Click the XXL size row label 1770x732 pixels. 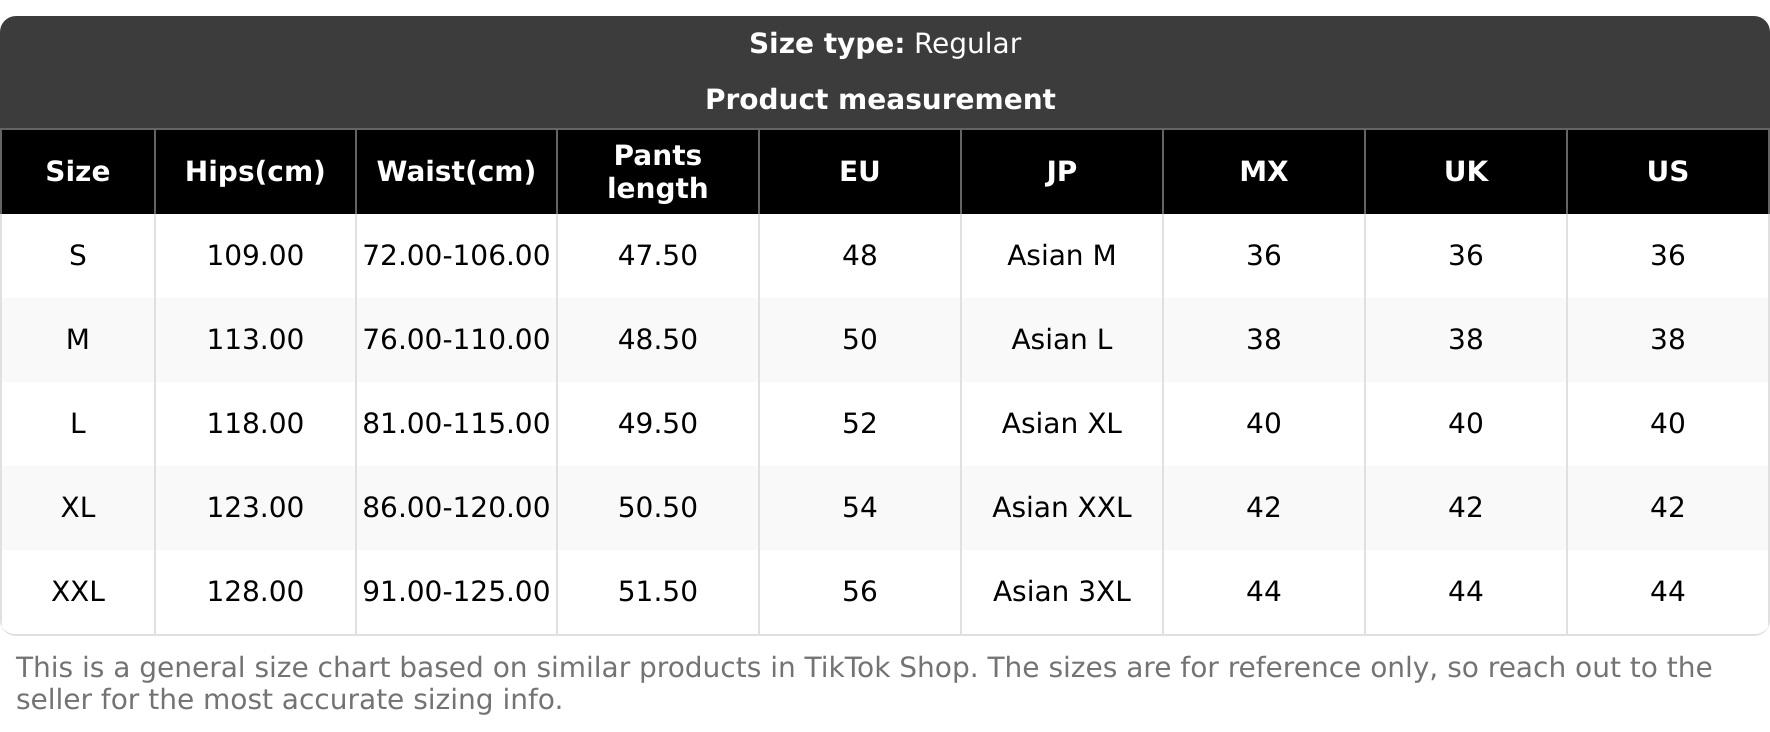point(78,592)
